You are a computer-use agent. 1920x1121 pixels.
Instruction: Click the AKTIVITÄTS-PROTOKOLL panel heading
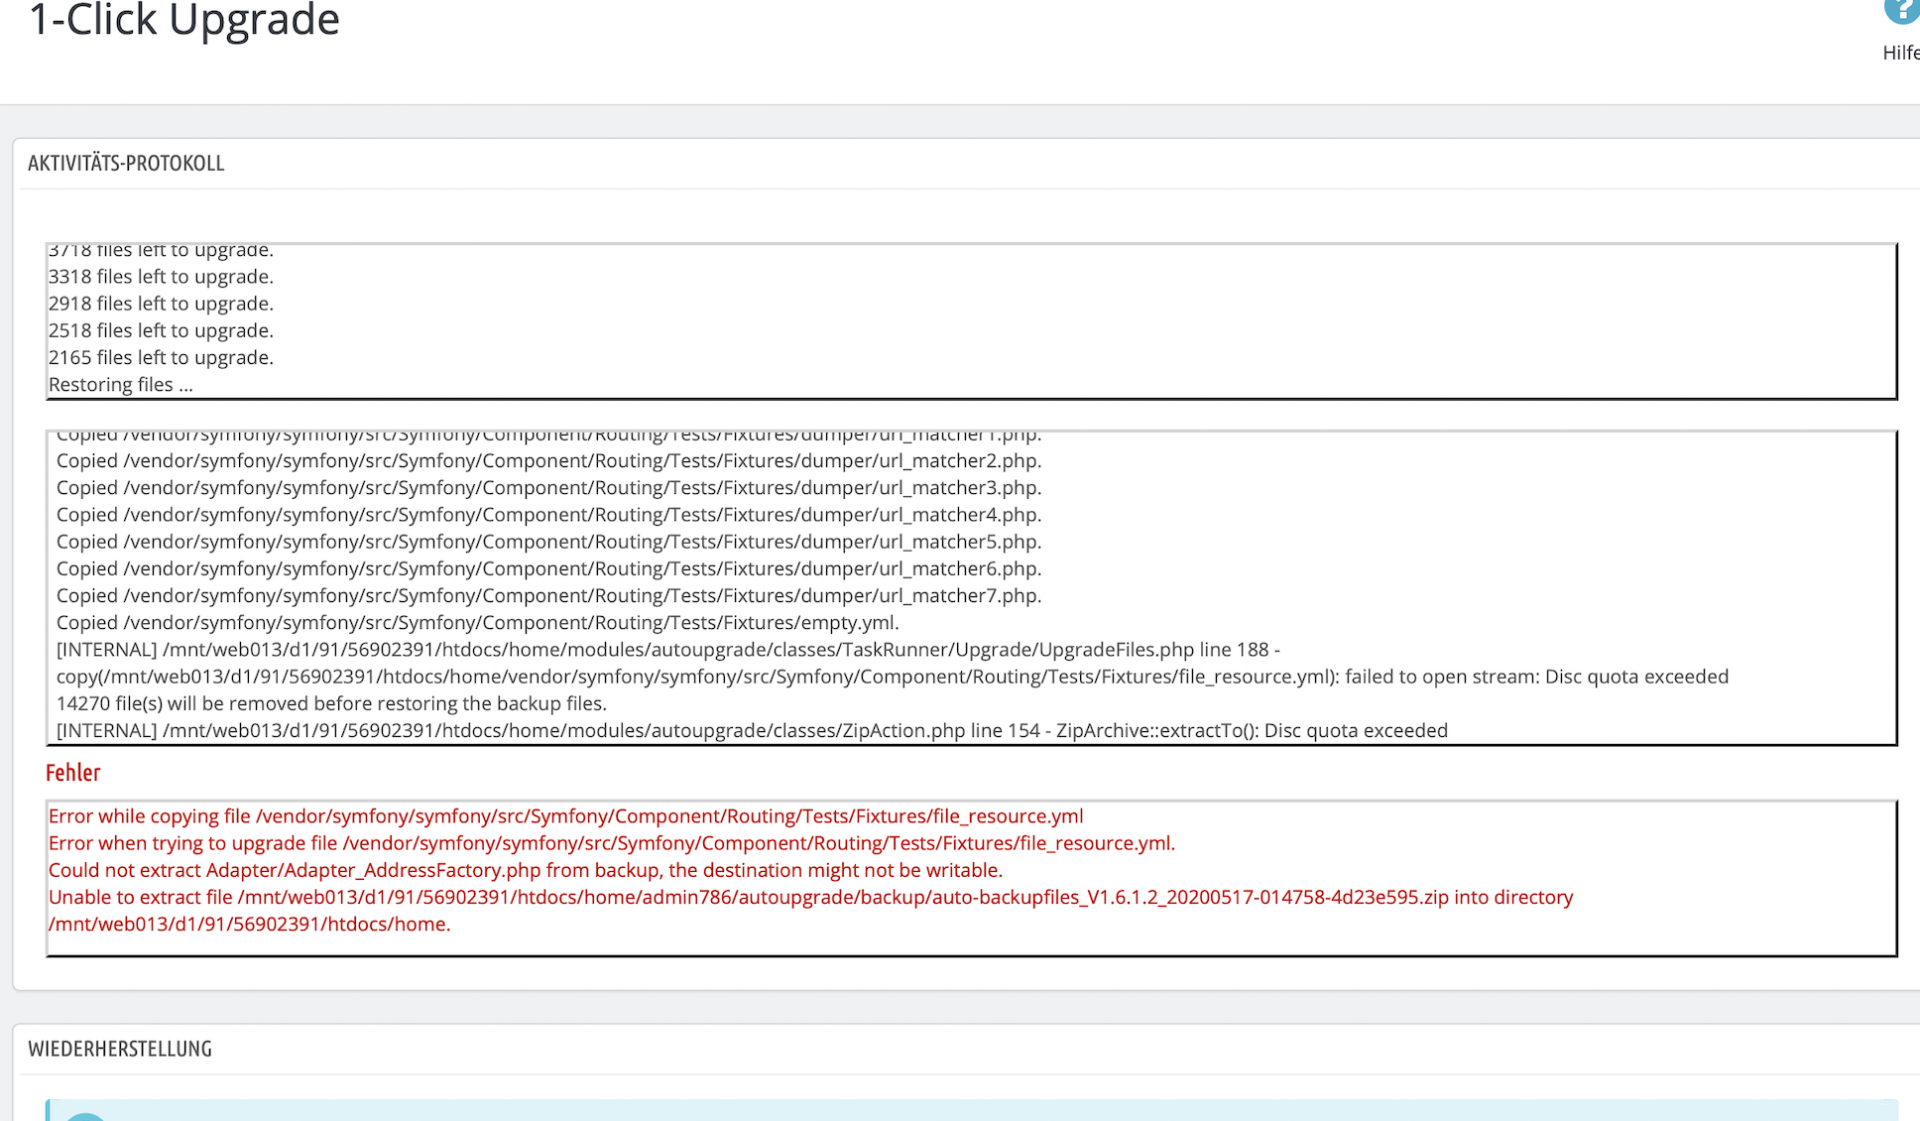point(126,163)
